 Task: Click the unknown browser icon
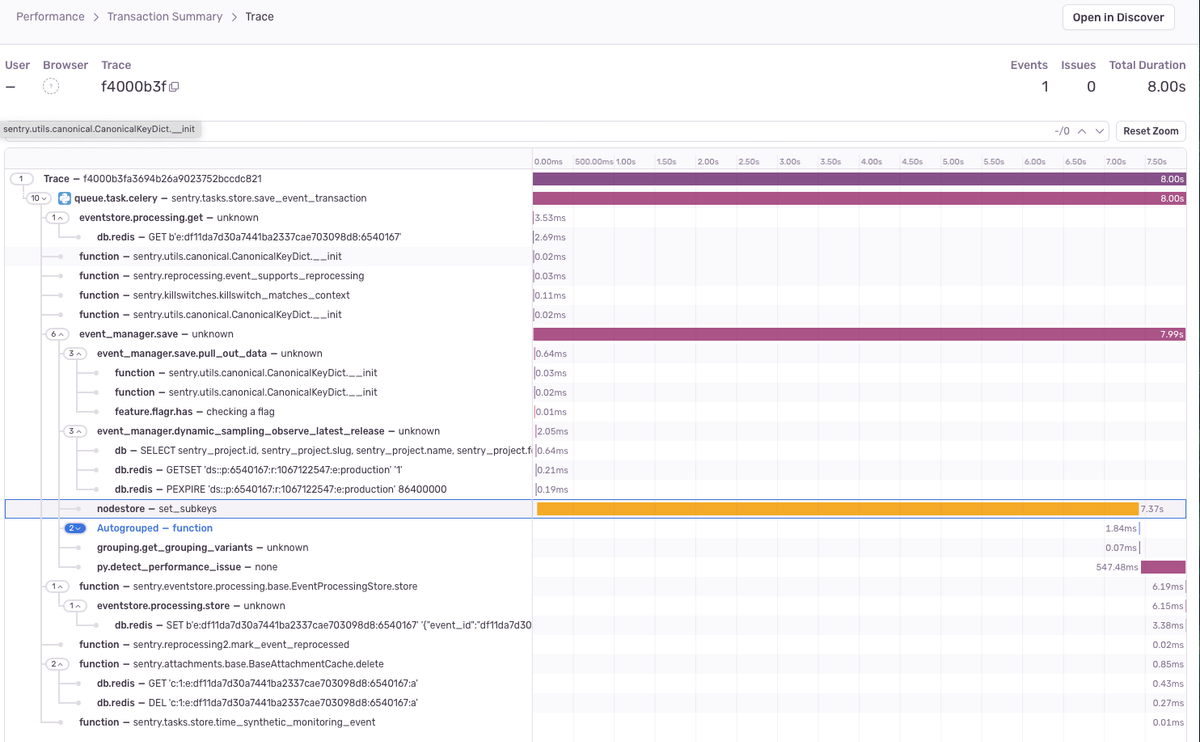51,87
